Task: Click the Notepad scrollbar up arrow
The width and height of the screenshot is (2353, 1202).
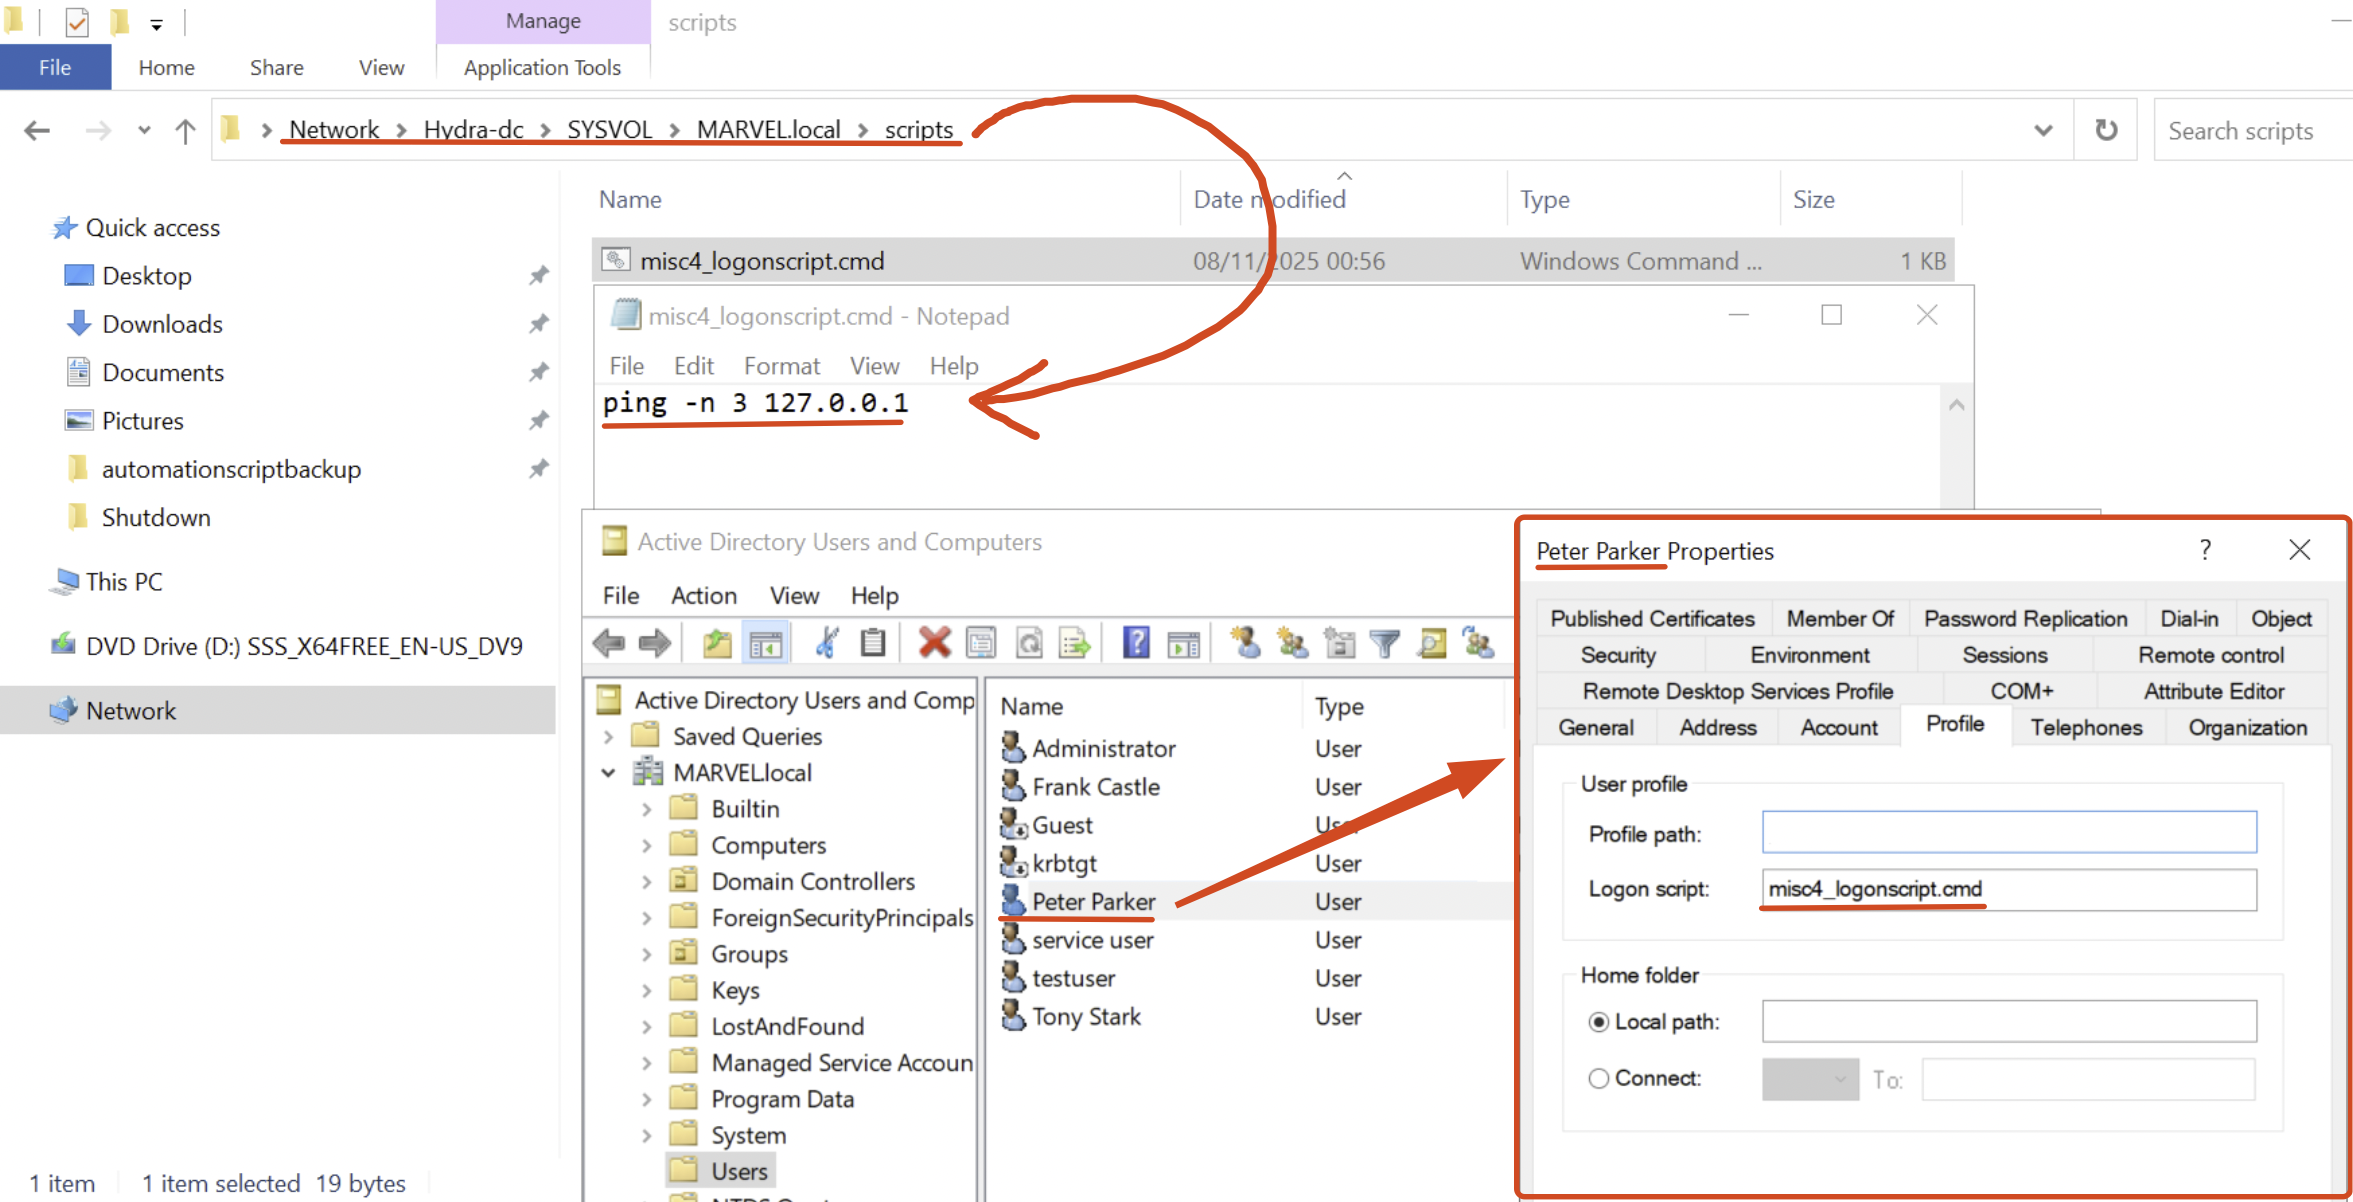Action: (1957, 405)
